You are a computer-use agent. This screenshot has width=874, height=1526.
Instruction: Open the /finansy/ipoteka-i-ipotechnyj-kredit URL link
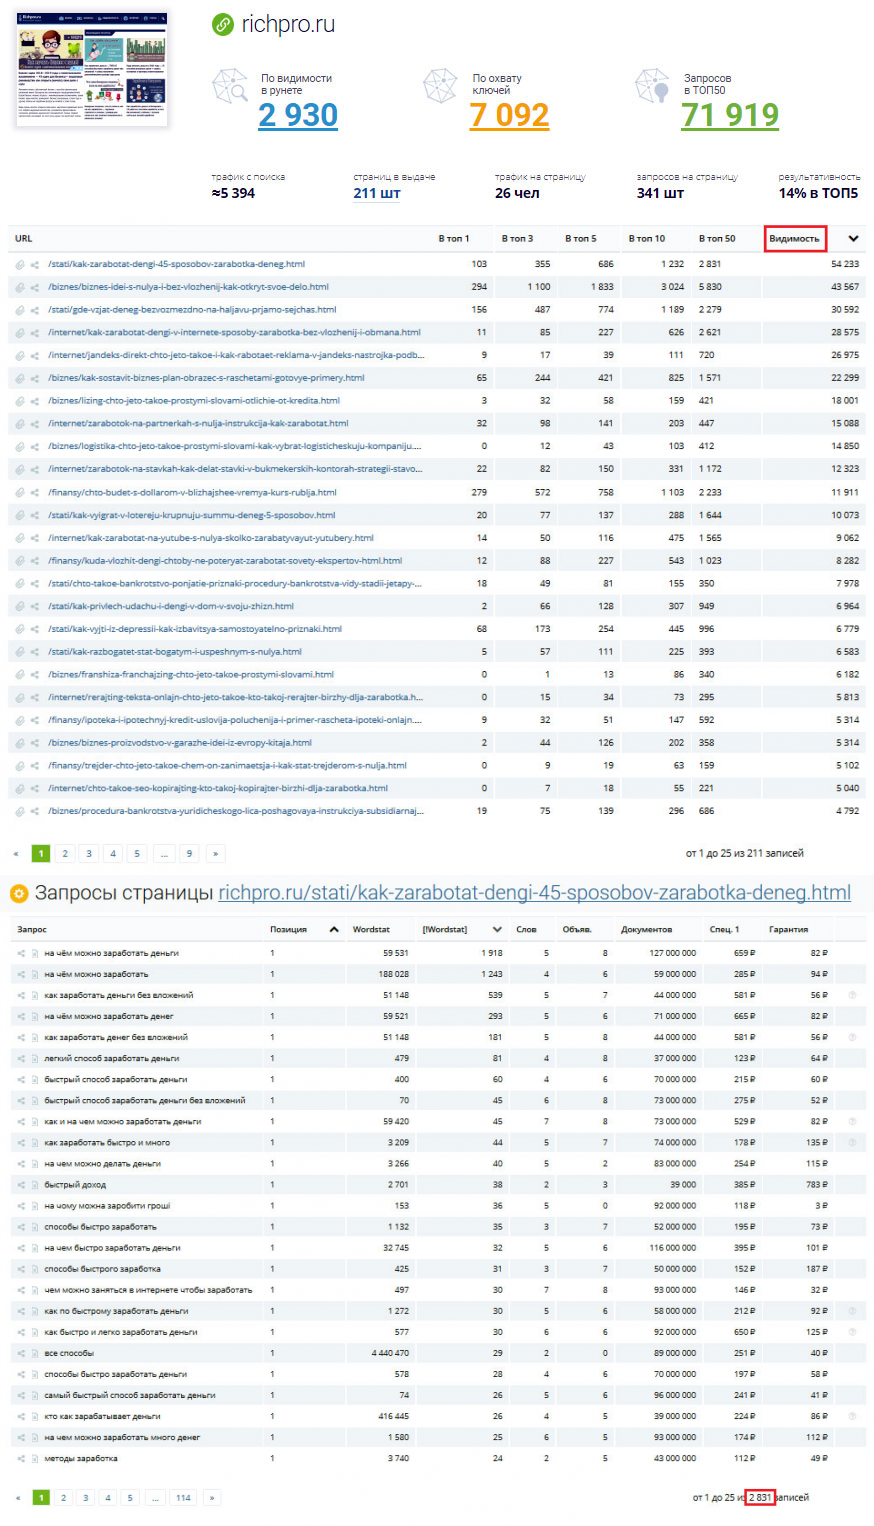235,720
